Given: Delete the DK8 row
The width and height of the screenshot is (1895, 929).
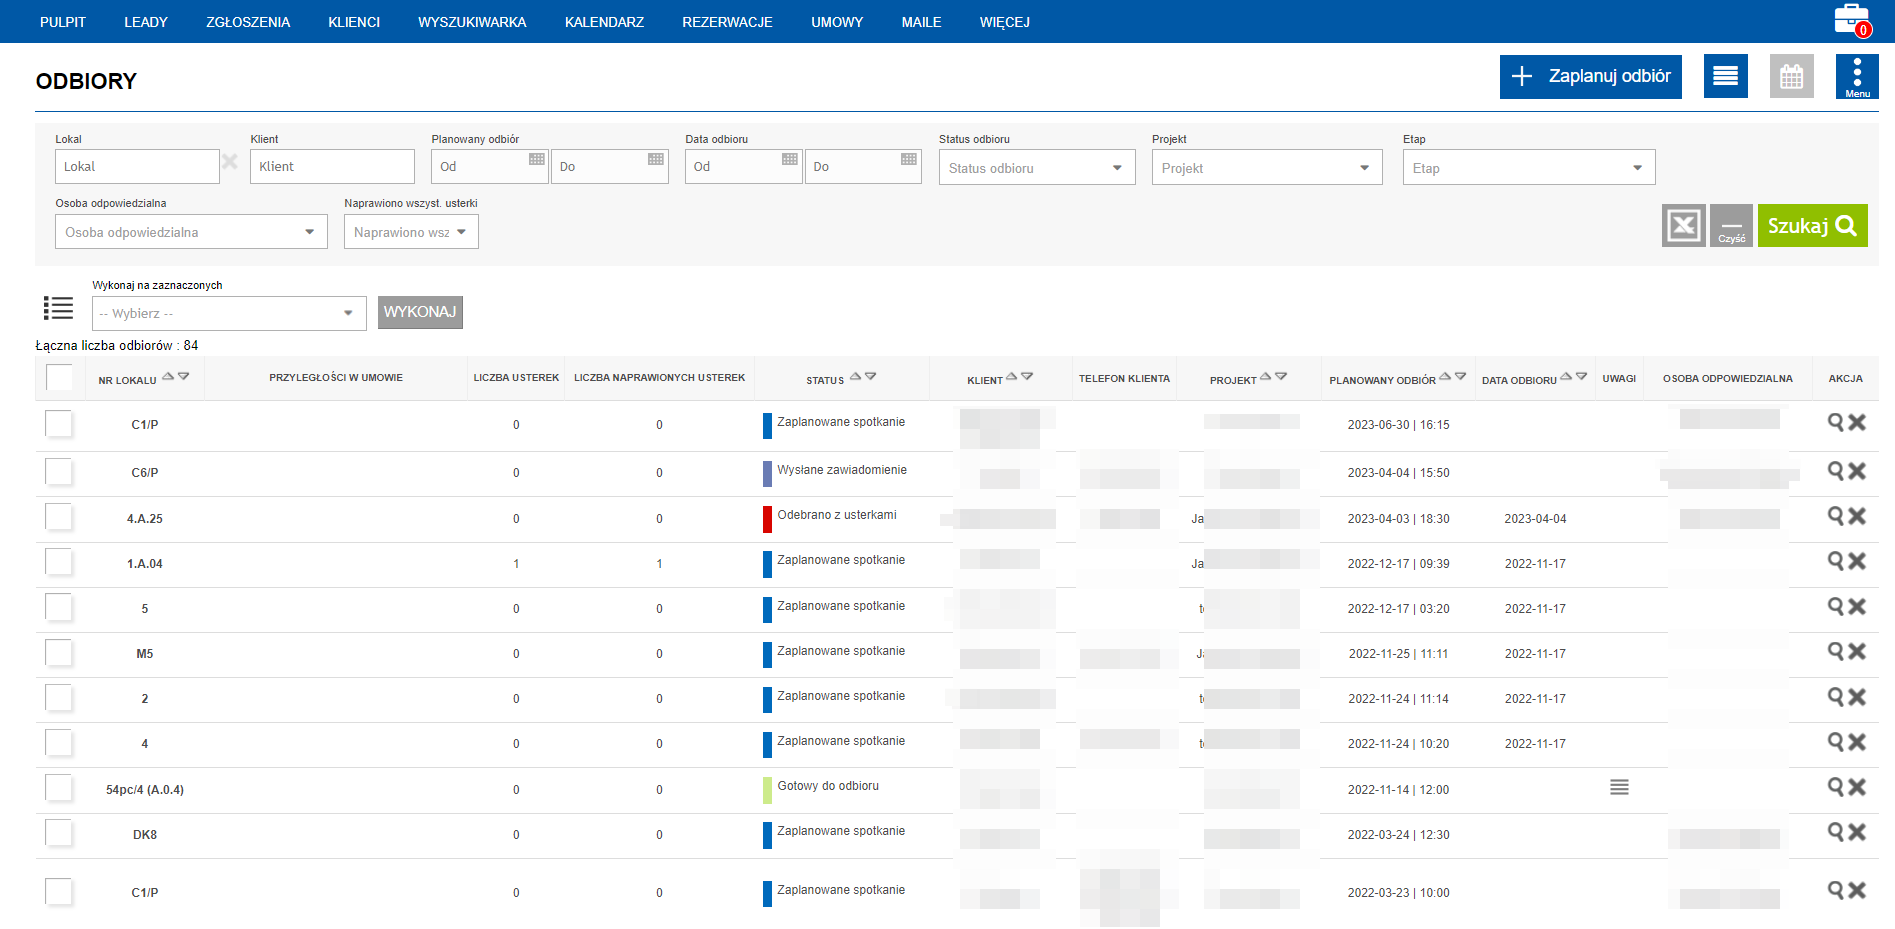Looking at the screenshot, I should click(1857, 832).
